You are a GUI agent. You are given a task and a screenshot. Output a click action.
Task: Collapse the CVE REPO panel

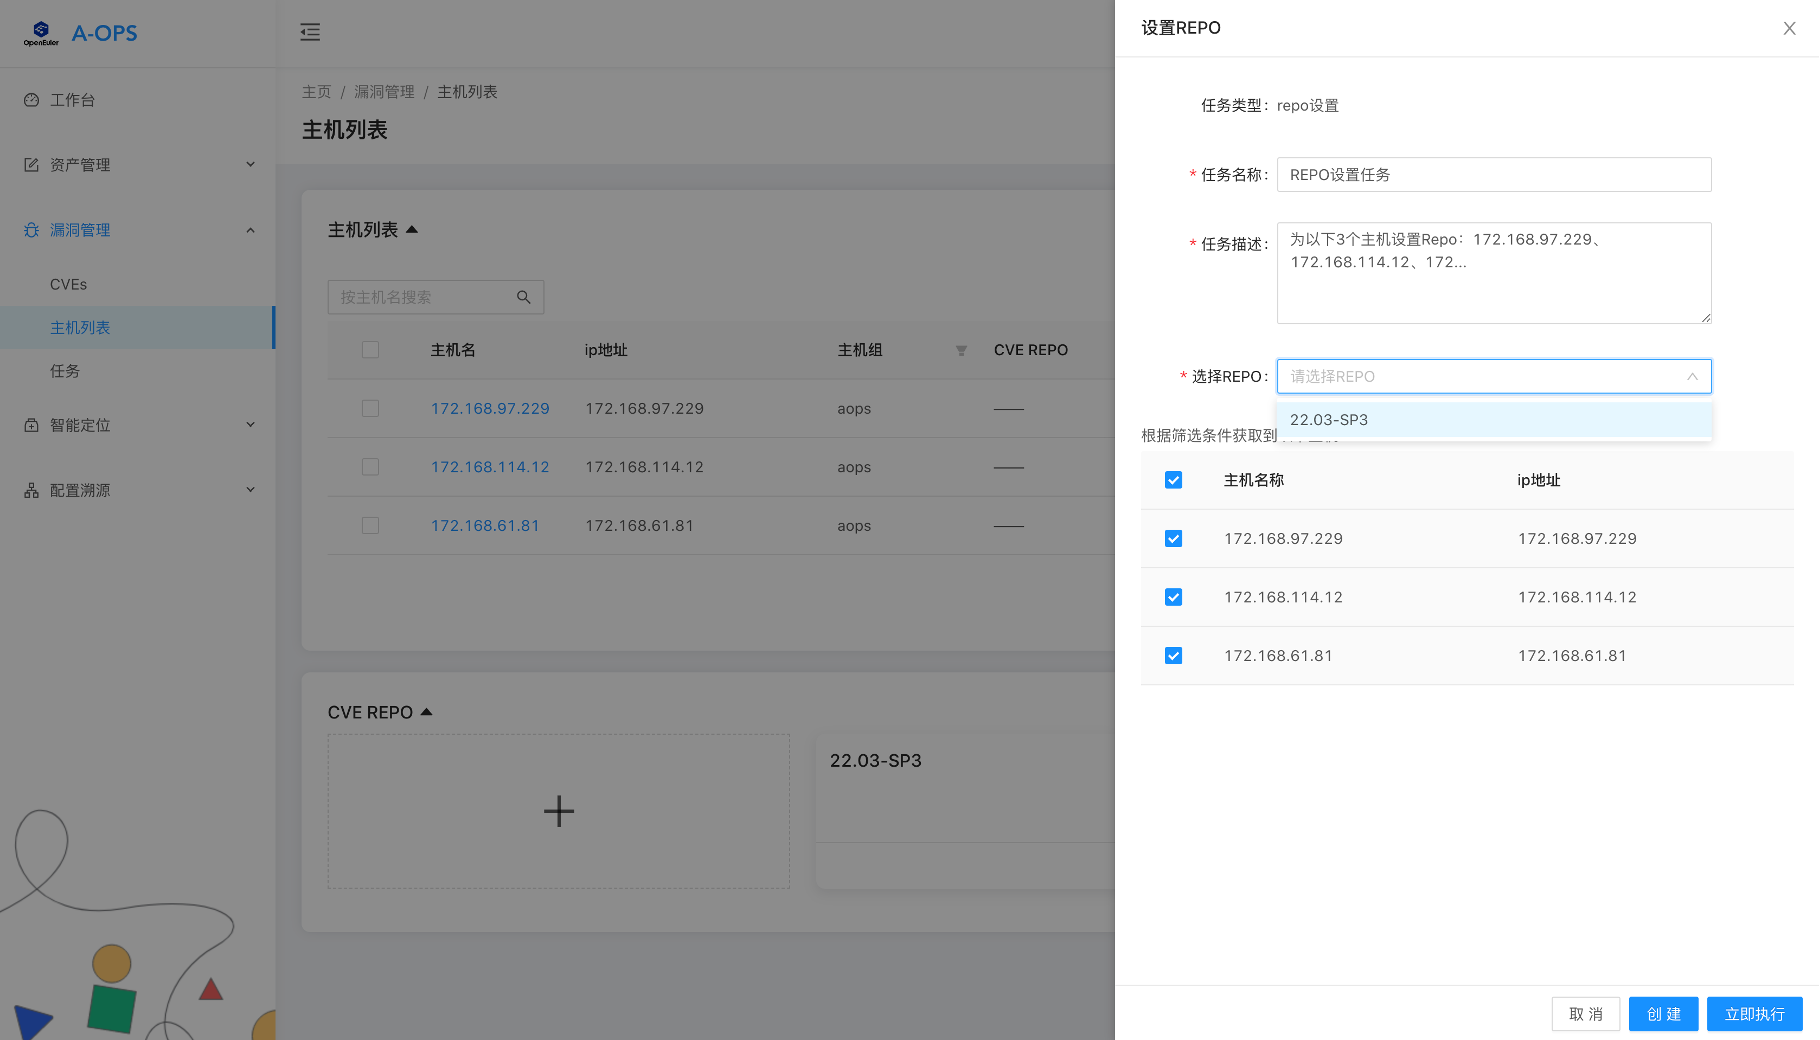tap(426, 711)
